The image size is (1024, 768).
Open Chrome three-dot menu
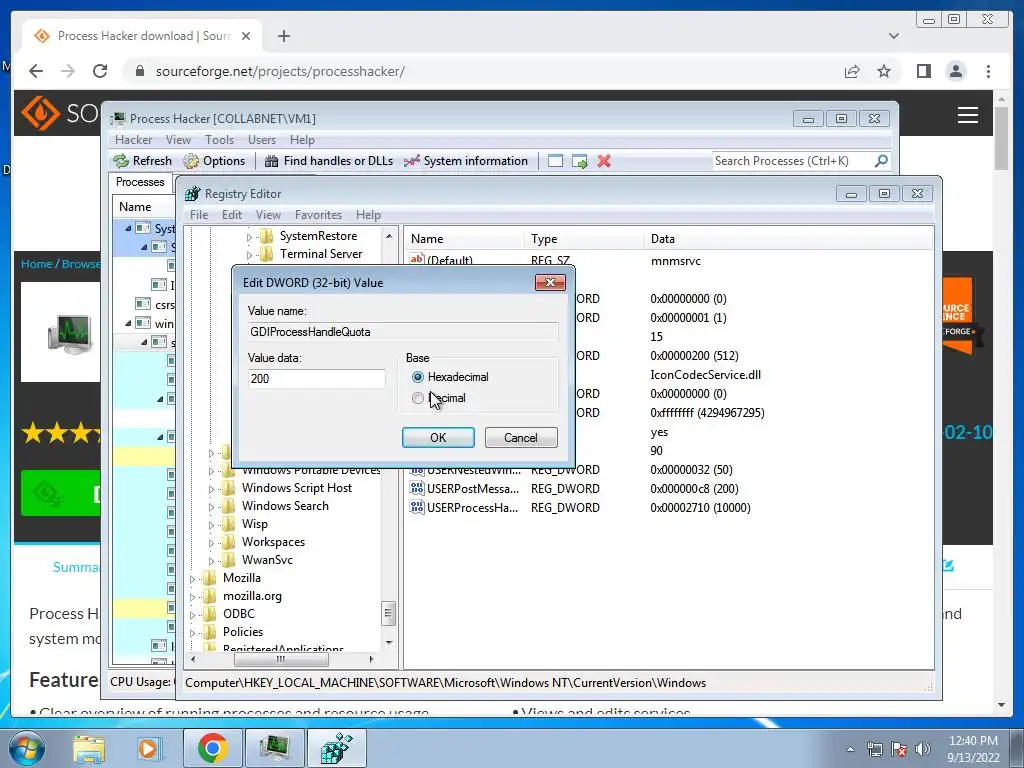(x=988, y=71)
